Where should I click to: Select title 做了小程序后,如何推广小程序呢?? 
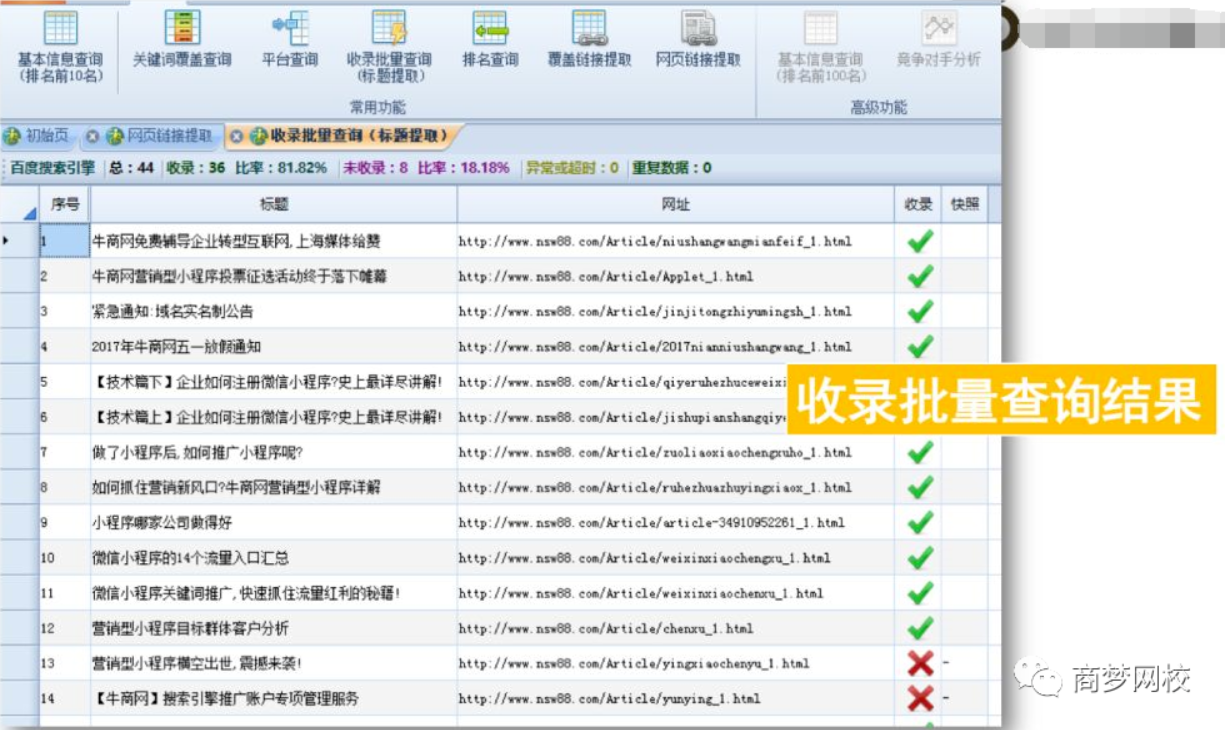(x=197, y=453)
